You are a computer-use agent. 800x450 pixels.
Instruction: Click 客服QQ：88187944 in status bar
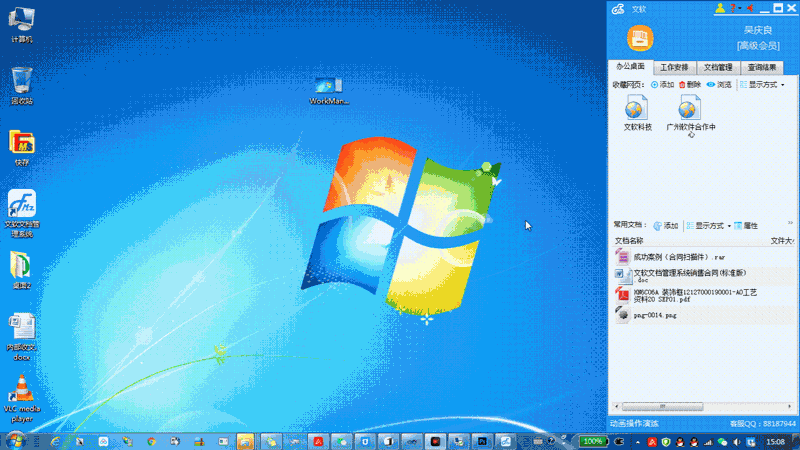click(x=762, y=423)
